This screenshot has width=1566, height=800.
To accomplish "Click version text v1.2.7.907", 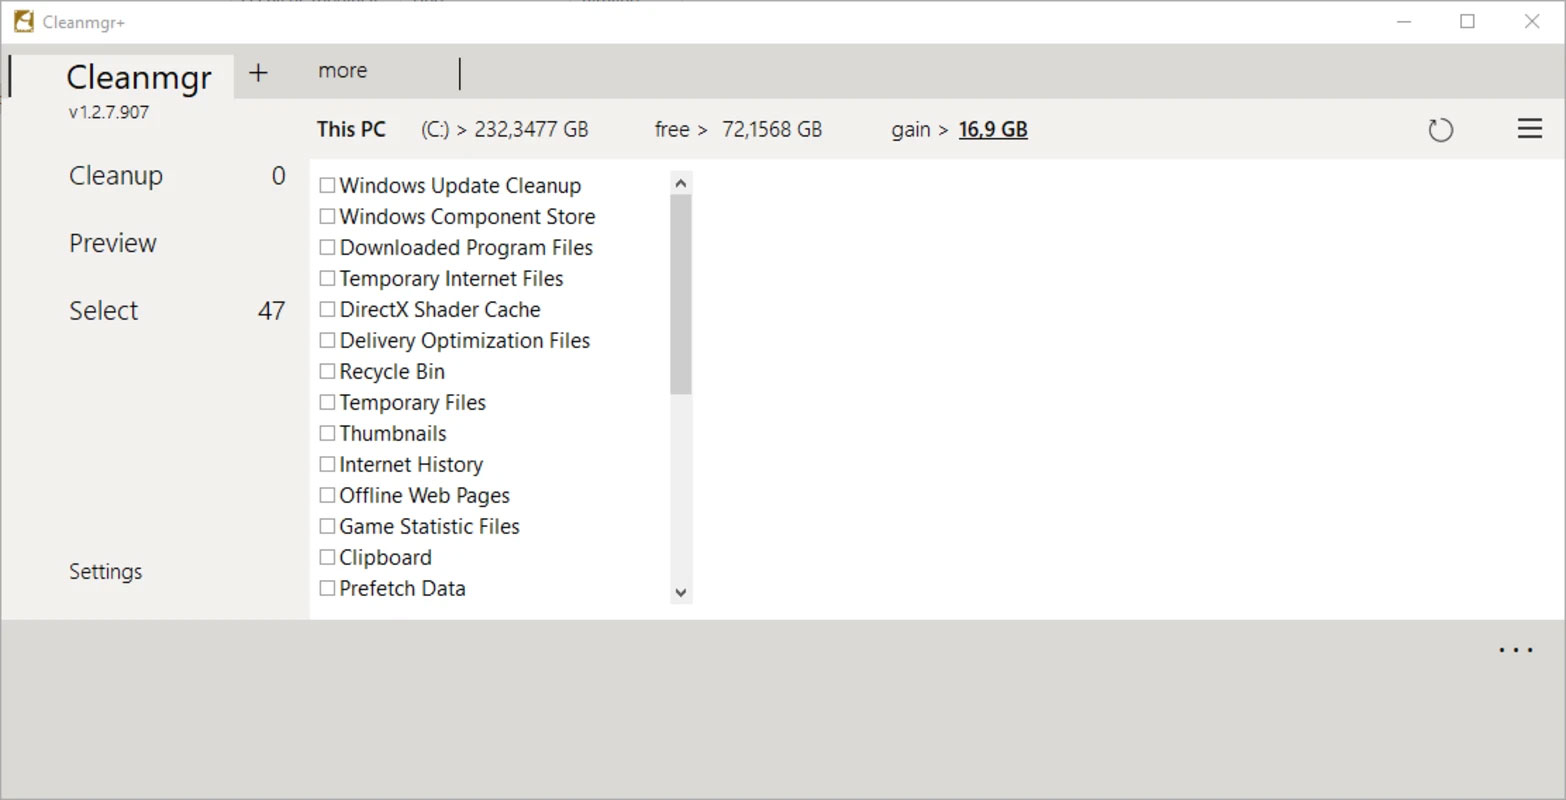I will [x=109, y=112].
